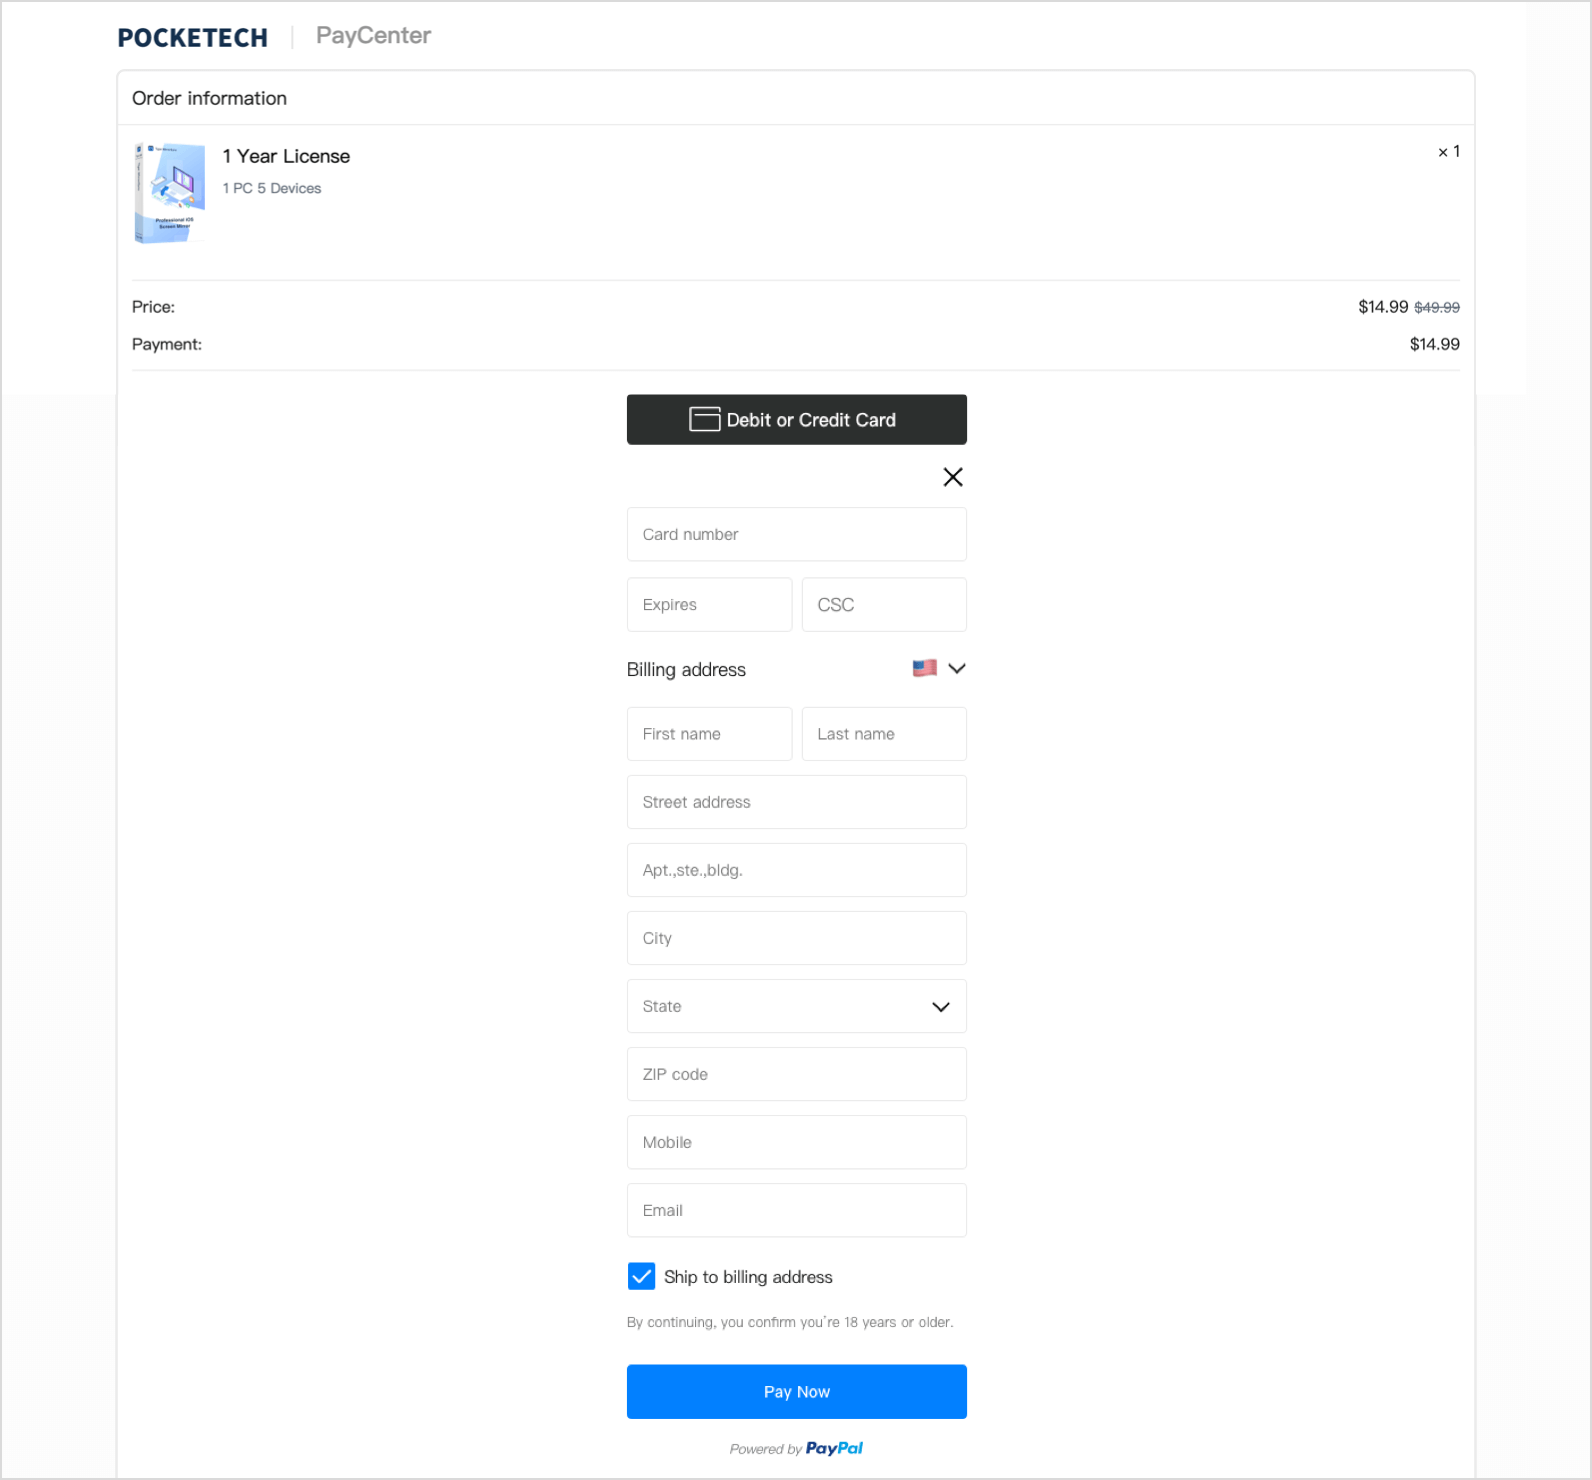Screen dimensions: 1592x1480
Task: Click the PayCenter header text
Action: (373, 36)
